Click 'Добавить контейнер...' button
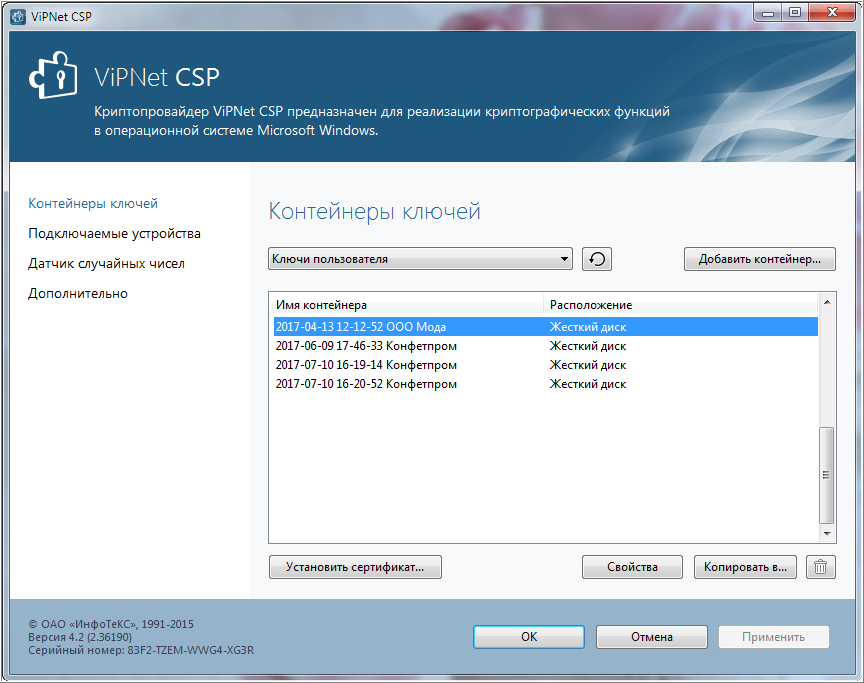The width and height of the screenshot is (864, 683). [760, 259]
